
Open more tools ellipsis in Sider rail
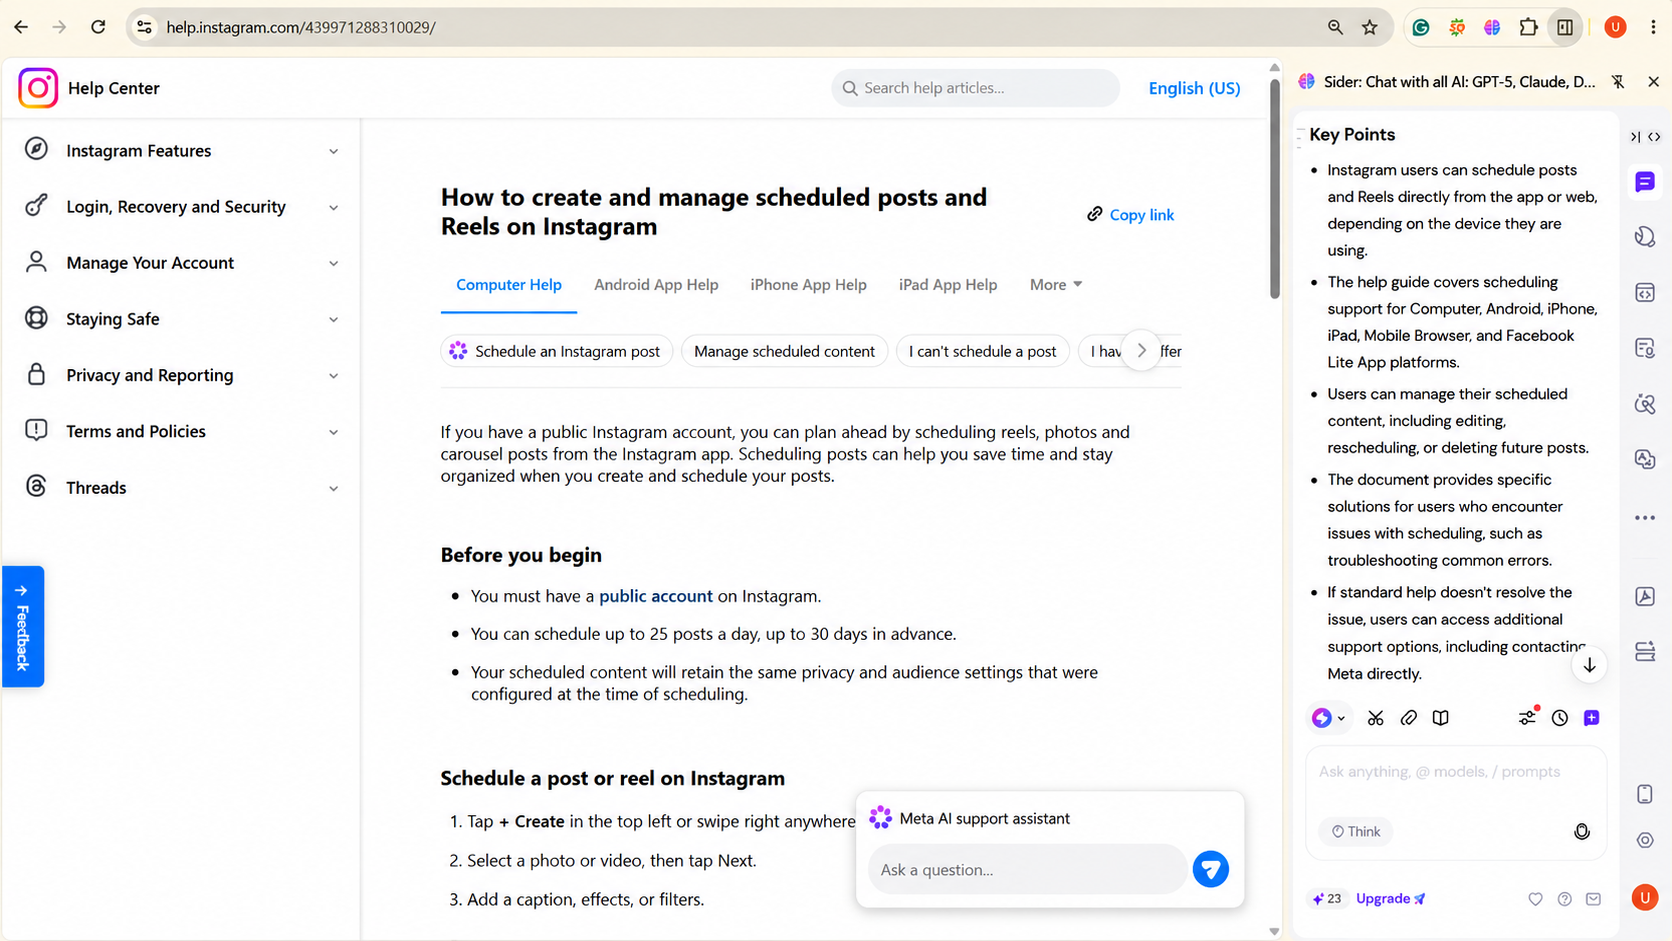[x=1645, y=517]
